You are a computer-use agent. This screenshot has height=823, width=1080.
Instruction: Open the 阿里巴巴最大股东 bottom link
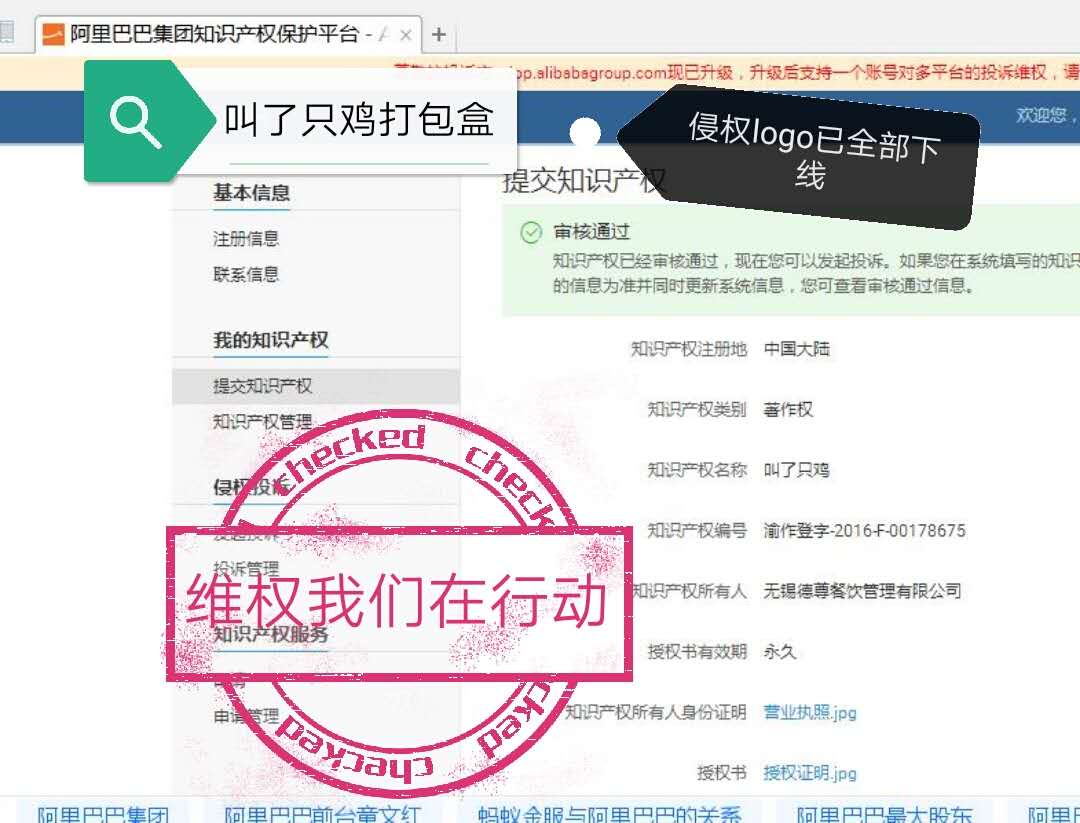[884, 813]
